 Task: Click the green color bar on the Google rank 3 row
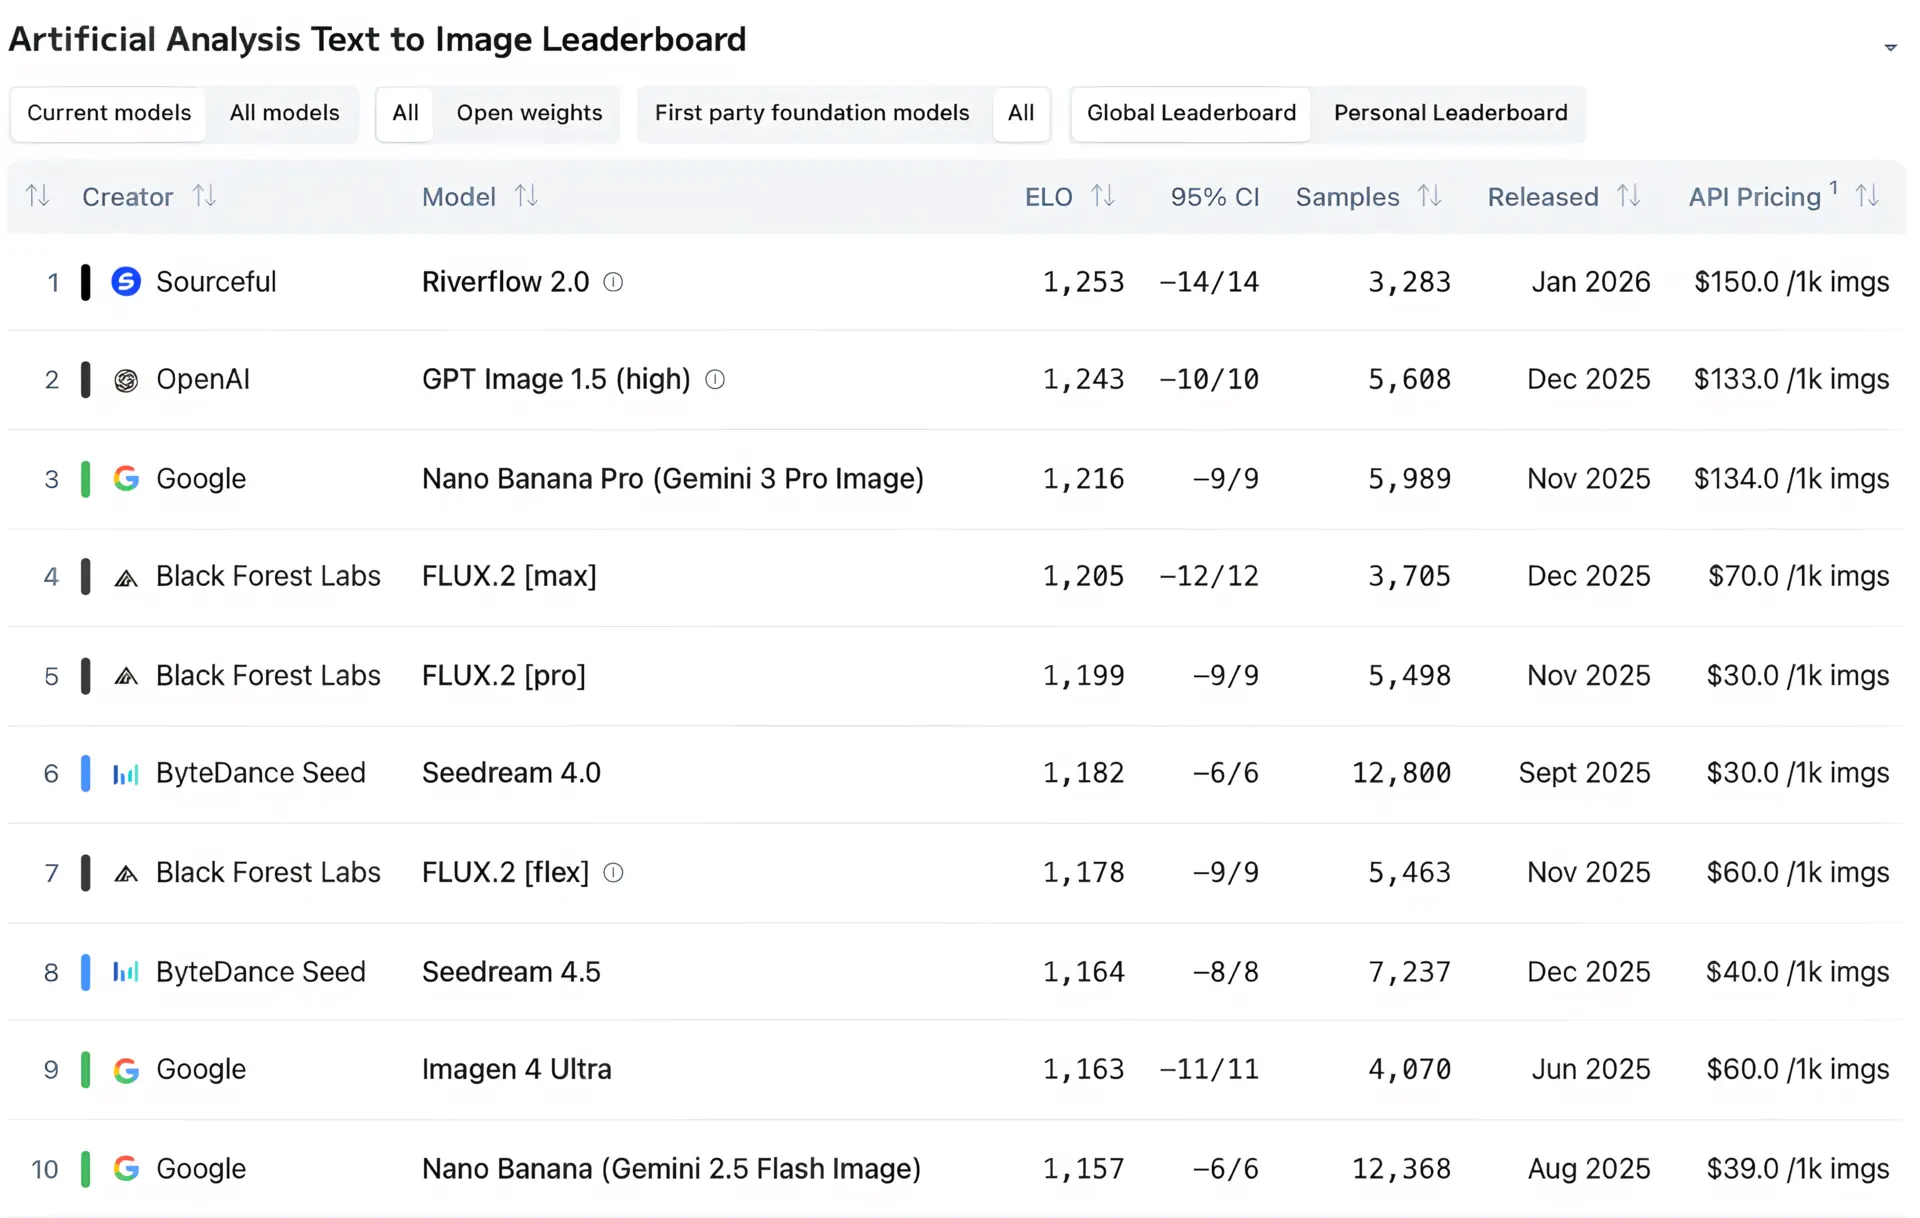86,479
